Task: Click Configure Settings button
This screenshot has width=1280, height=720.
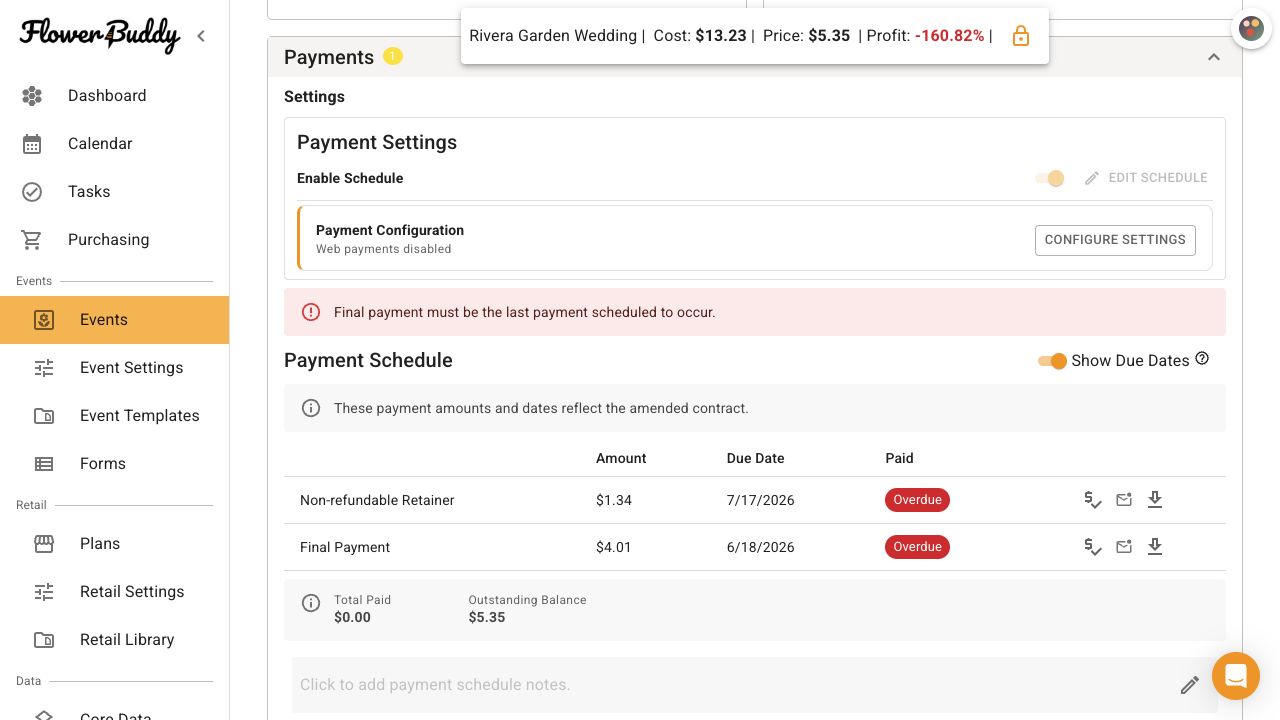Action: click(x=1115, y=240)
